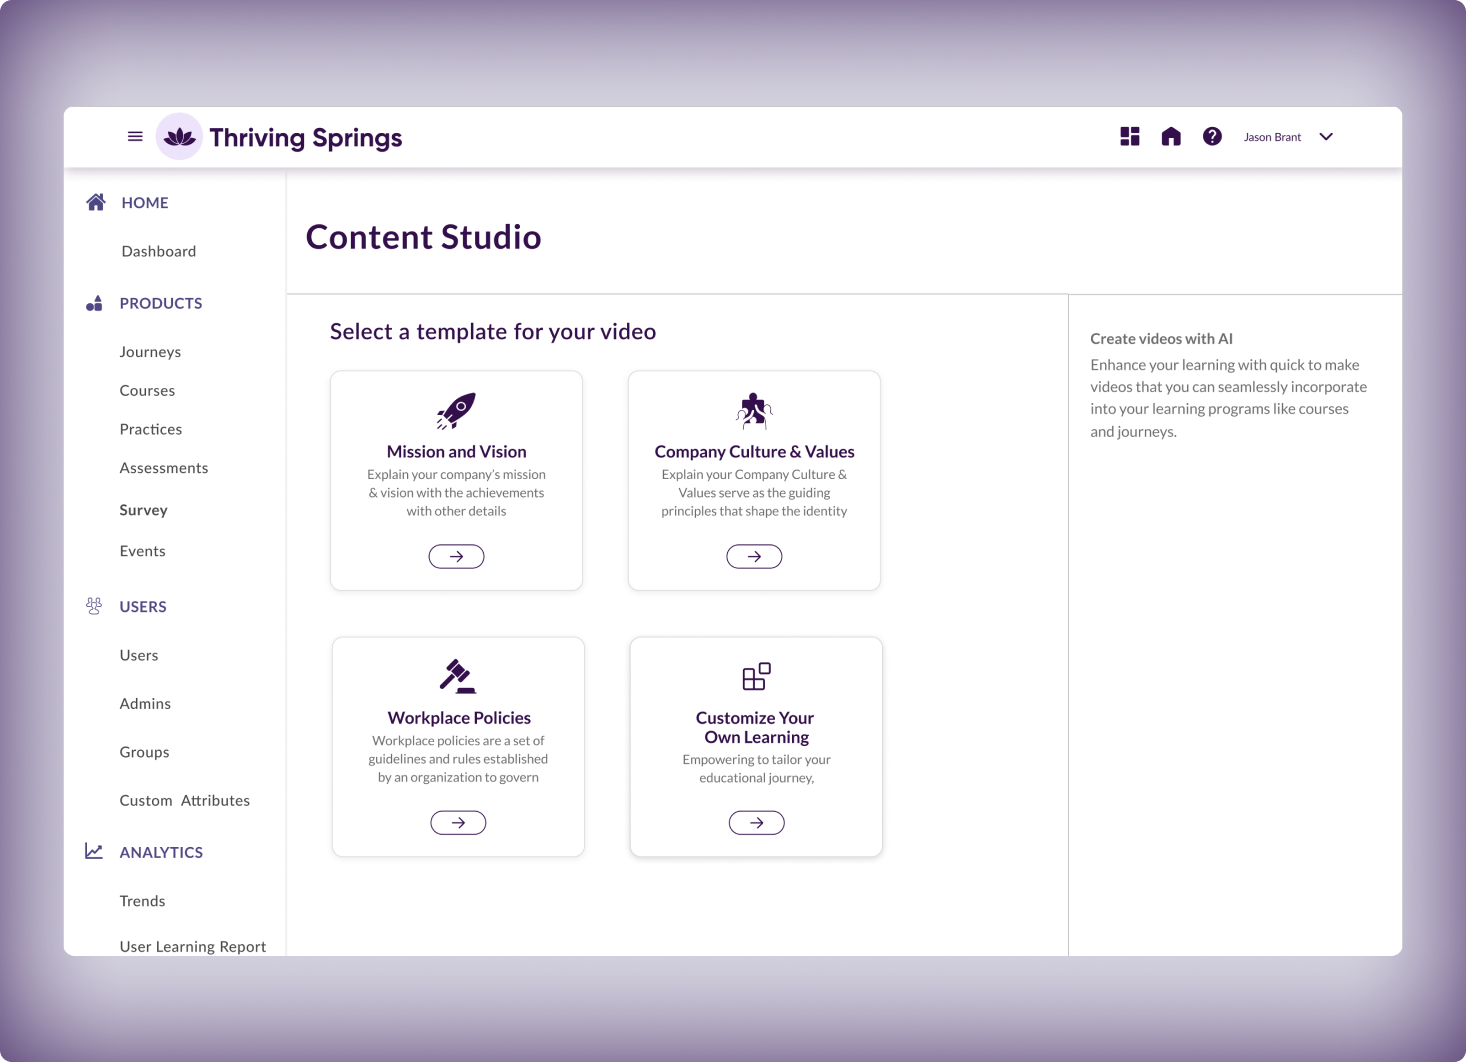The height and width of the screenshot is (1062, 1466).
Task: Open the hamburger menu icon
Action: tap(135, 137)
